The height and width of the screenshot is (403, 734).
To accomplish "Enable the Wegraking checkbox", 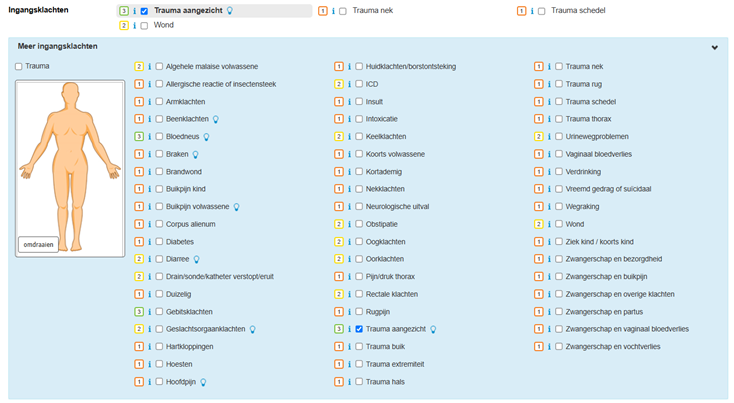I will pyautogui.click(x=559, y=207).
